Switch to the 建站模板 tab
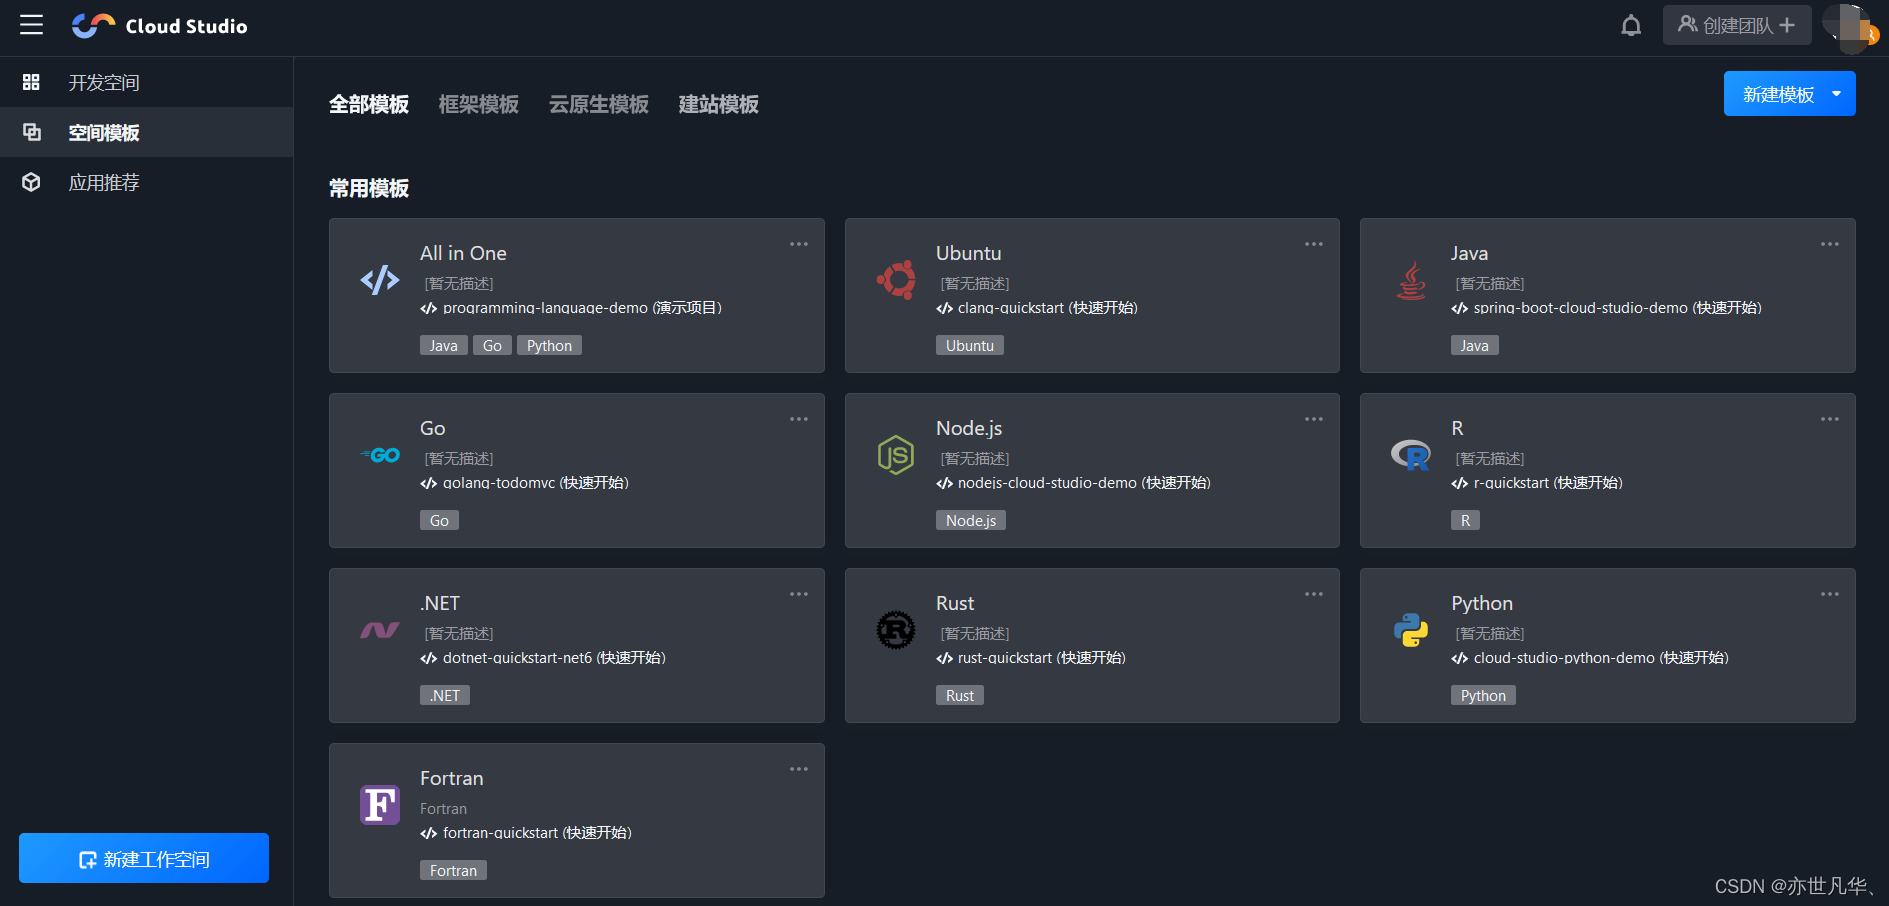The height and width of the screenshot is (906, 1889). [x=719, y=104]
